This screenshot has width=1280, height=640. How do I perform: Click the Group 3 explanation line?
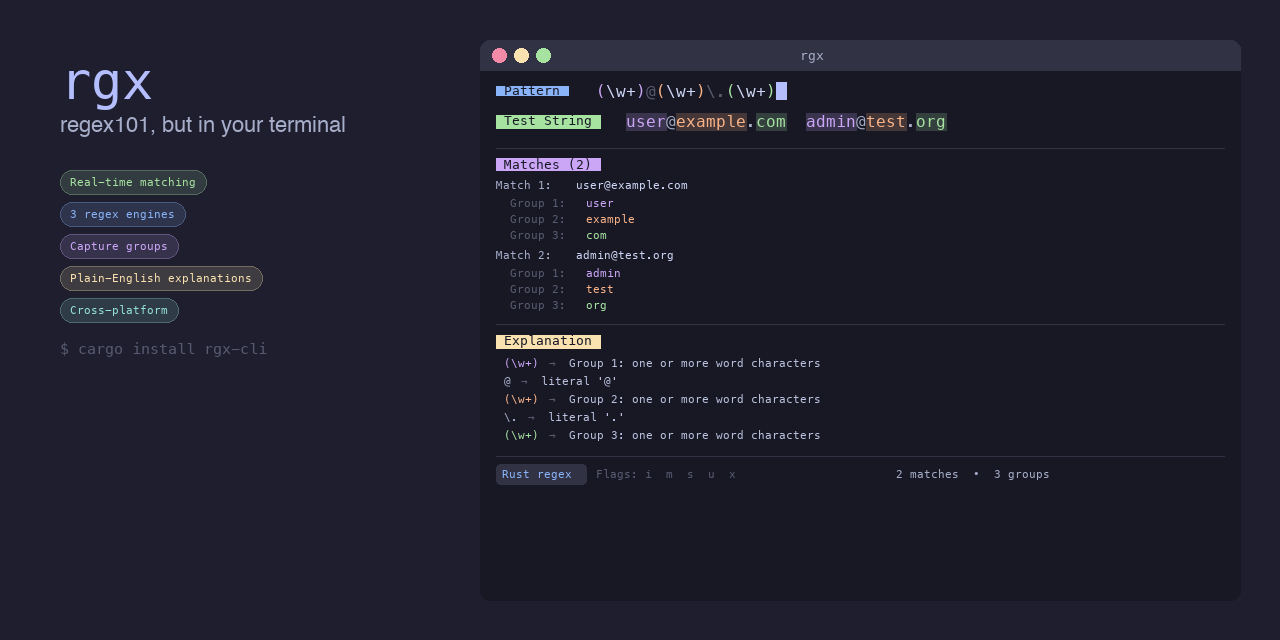pyautogui.click(x=662, y=435)
